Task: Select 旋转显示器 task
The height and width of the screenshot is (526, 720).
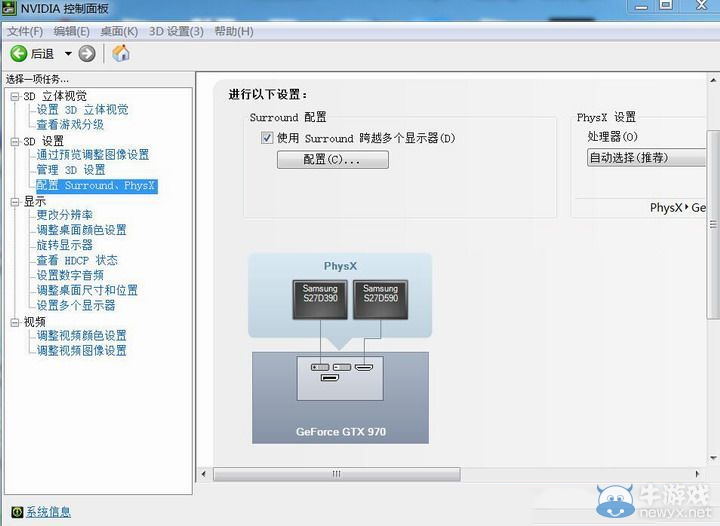Action: [65, 245]
